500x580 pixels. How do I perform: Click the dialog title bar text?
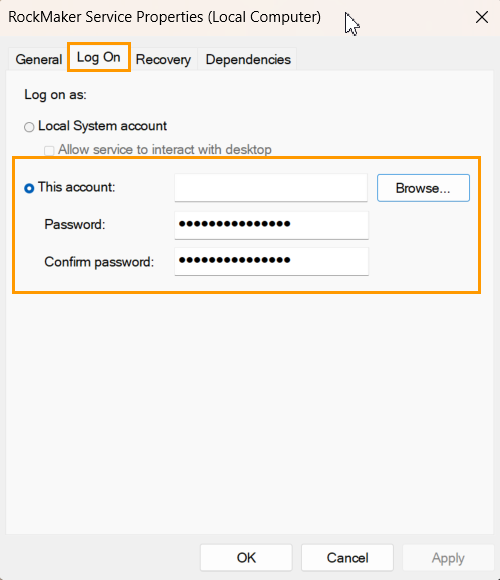tap(165, 17)
